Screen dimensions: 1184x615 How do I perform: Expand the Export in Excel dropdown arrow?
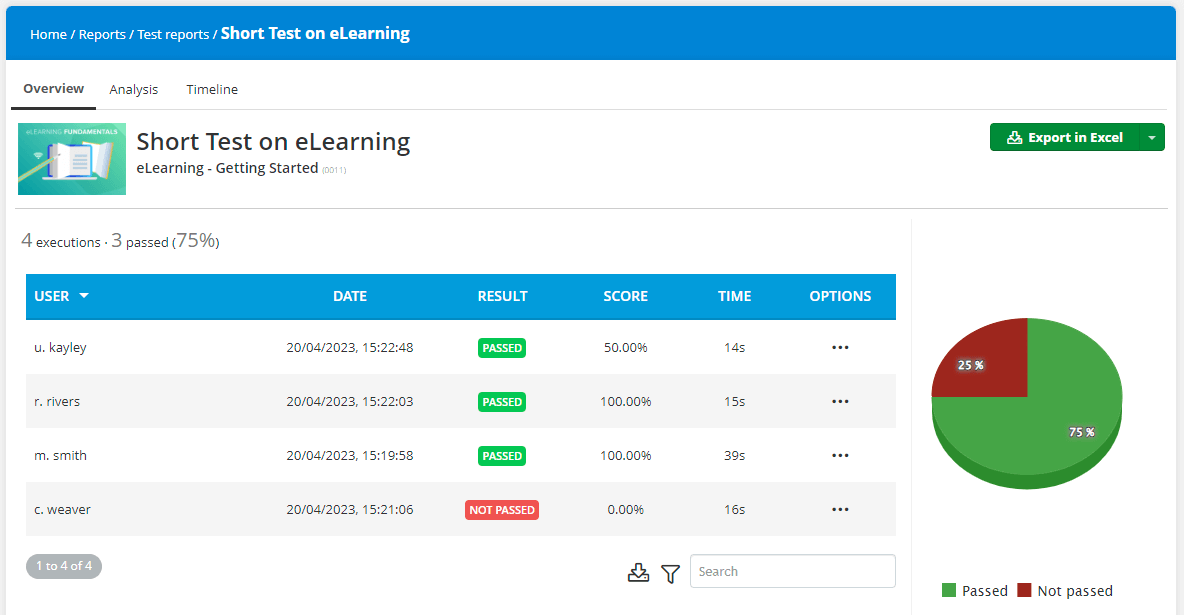[1152, 138]
